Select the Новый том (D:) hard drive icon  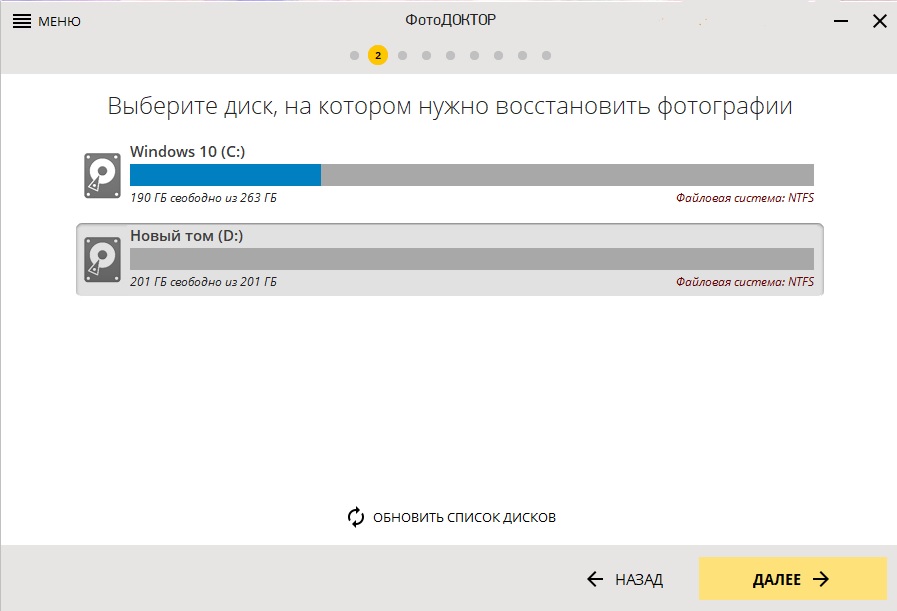(x=102, y=259)
